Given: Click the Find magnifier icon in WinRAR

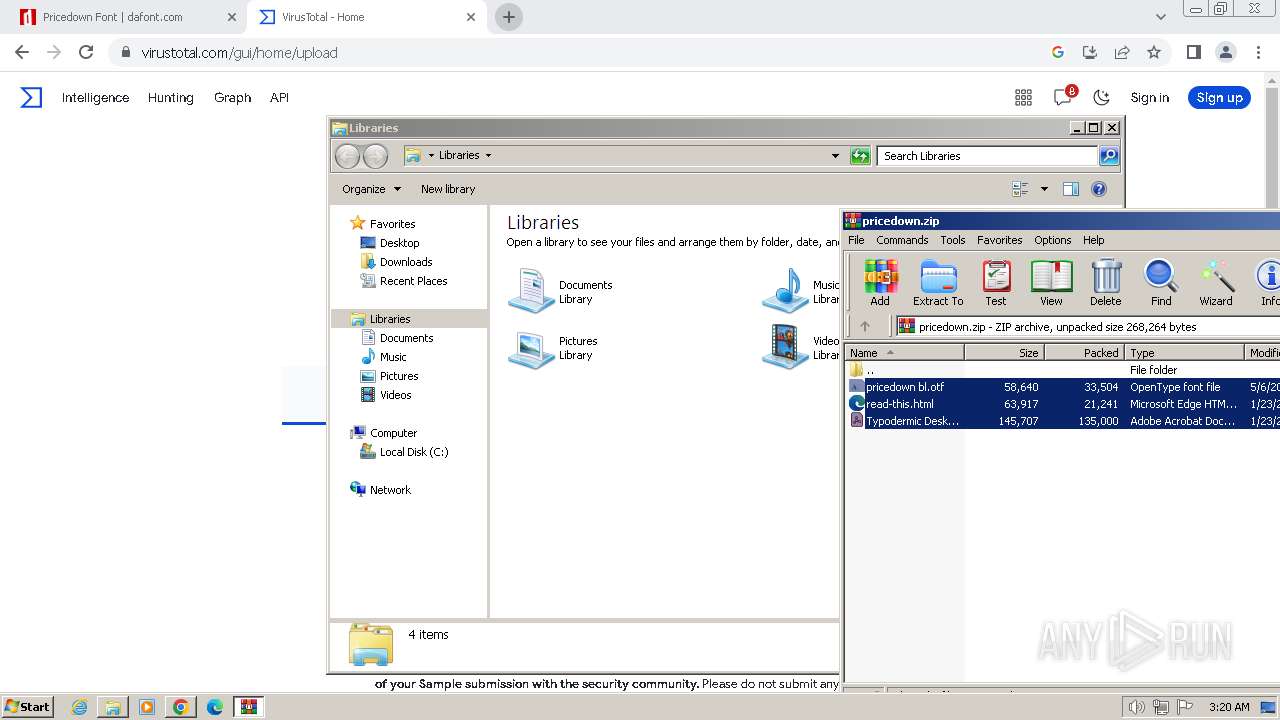Looking at the screenshot, I should pos(1161,282).
